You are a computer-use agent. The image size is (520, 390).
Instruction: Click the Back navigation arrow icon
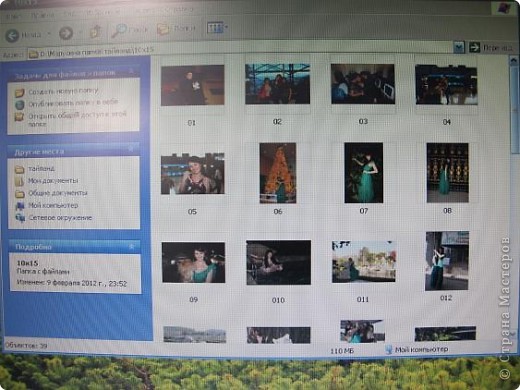[x=13, y=35]
